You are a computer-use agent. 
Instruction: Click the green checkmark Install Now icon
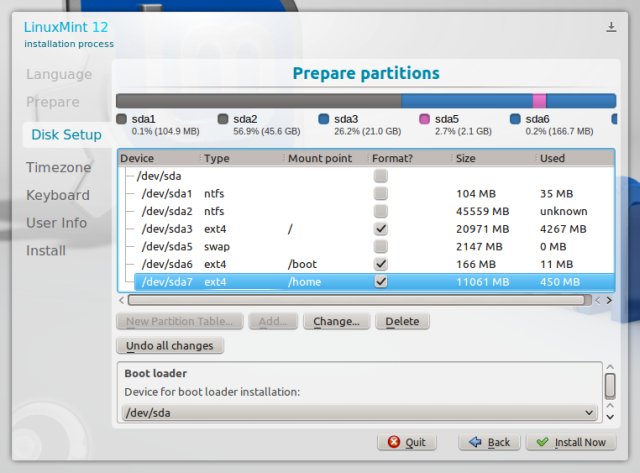(x=542, y=442)
